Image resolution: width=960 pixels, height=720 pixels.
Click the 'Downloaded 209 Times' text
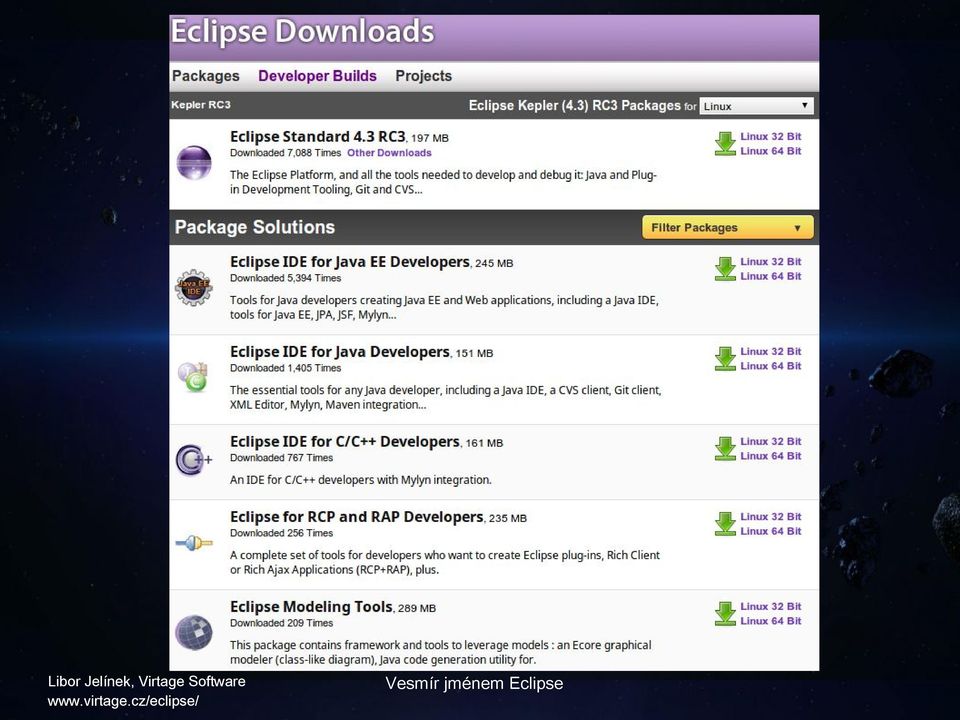click(282, 623)
